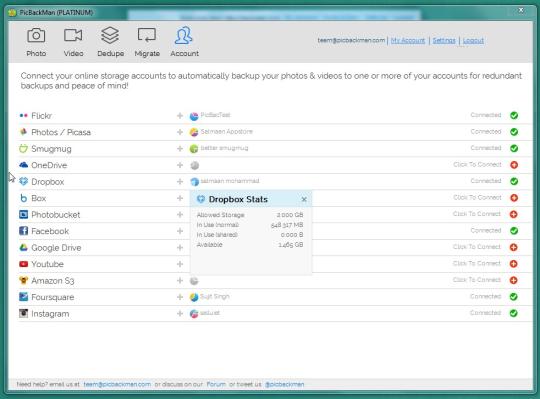Click the Box 'Click To Connect' text
Viewport: 540px width, 399px height.
point(477,198)
